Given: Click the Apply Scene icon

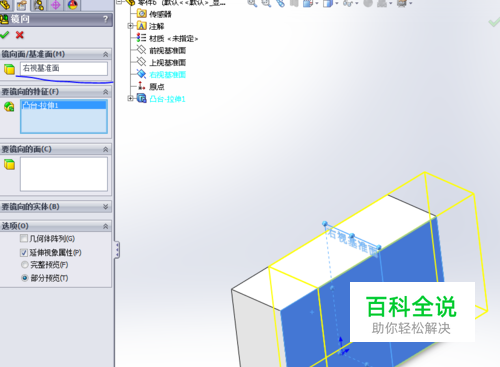Looking at the screenshot, I should point(382,3).
